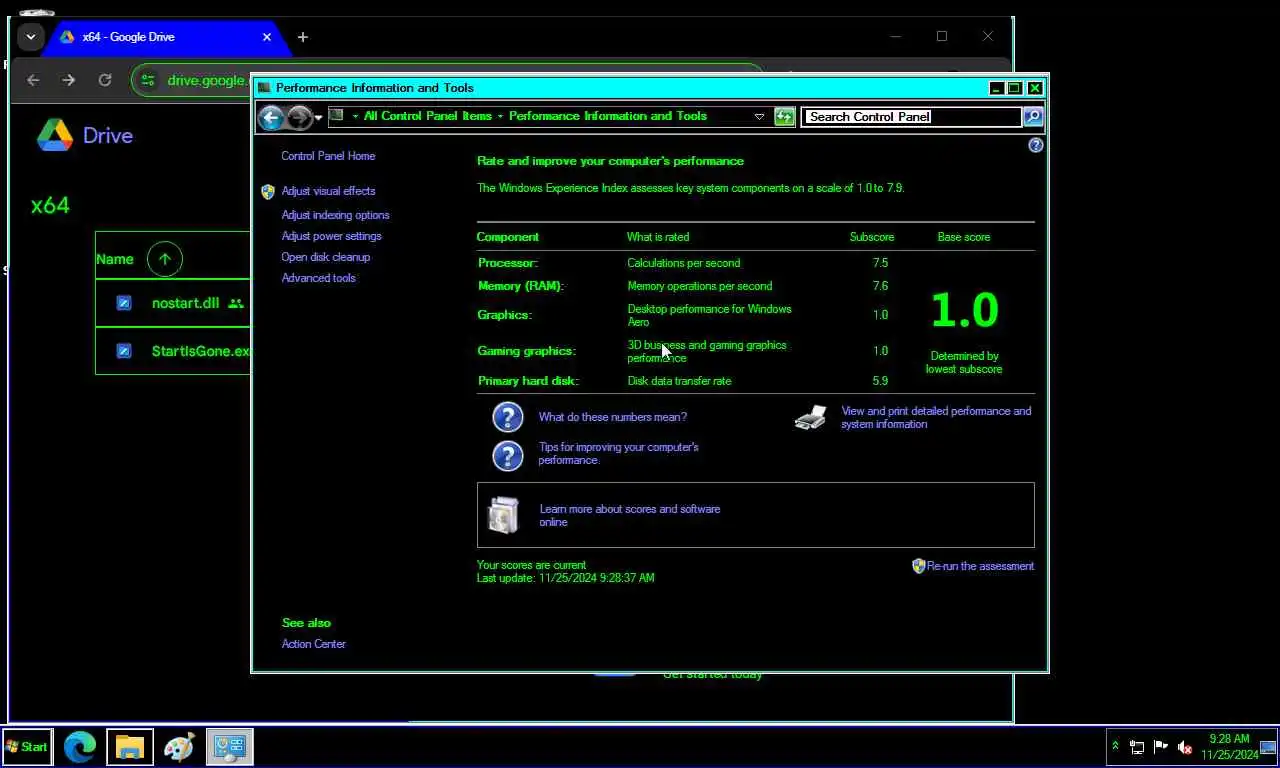Viewport: 1280px width, 768px height.
Task: Click the shield icon beside Re-run the assessment
Action: [919, 566]
